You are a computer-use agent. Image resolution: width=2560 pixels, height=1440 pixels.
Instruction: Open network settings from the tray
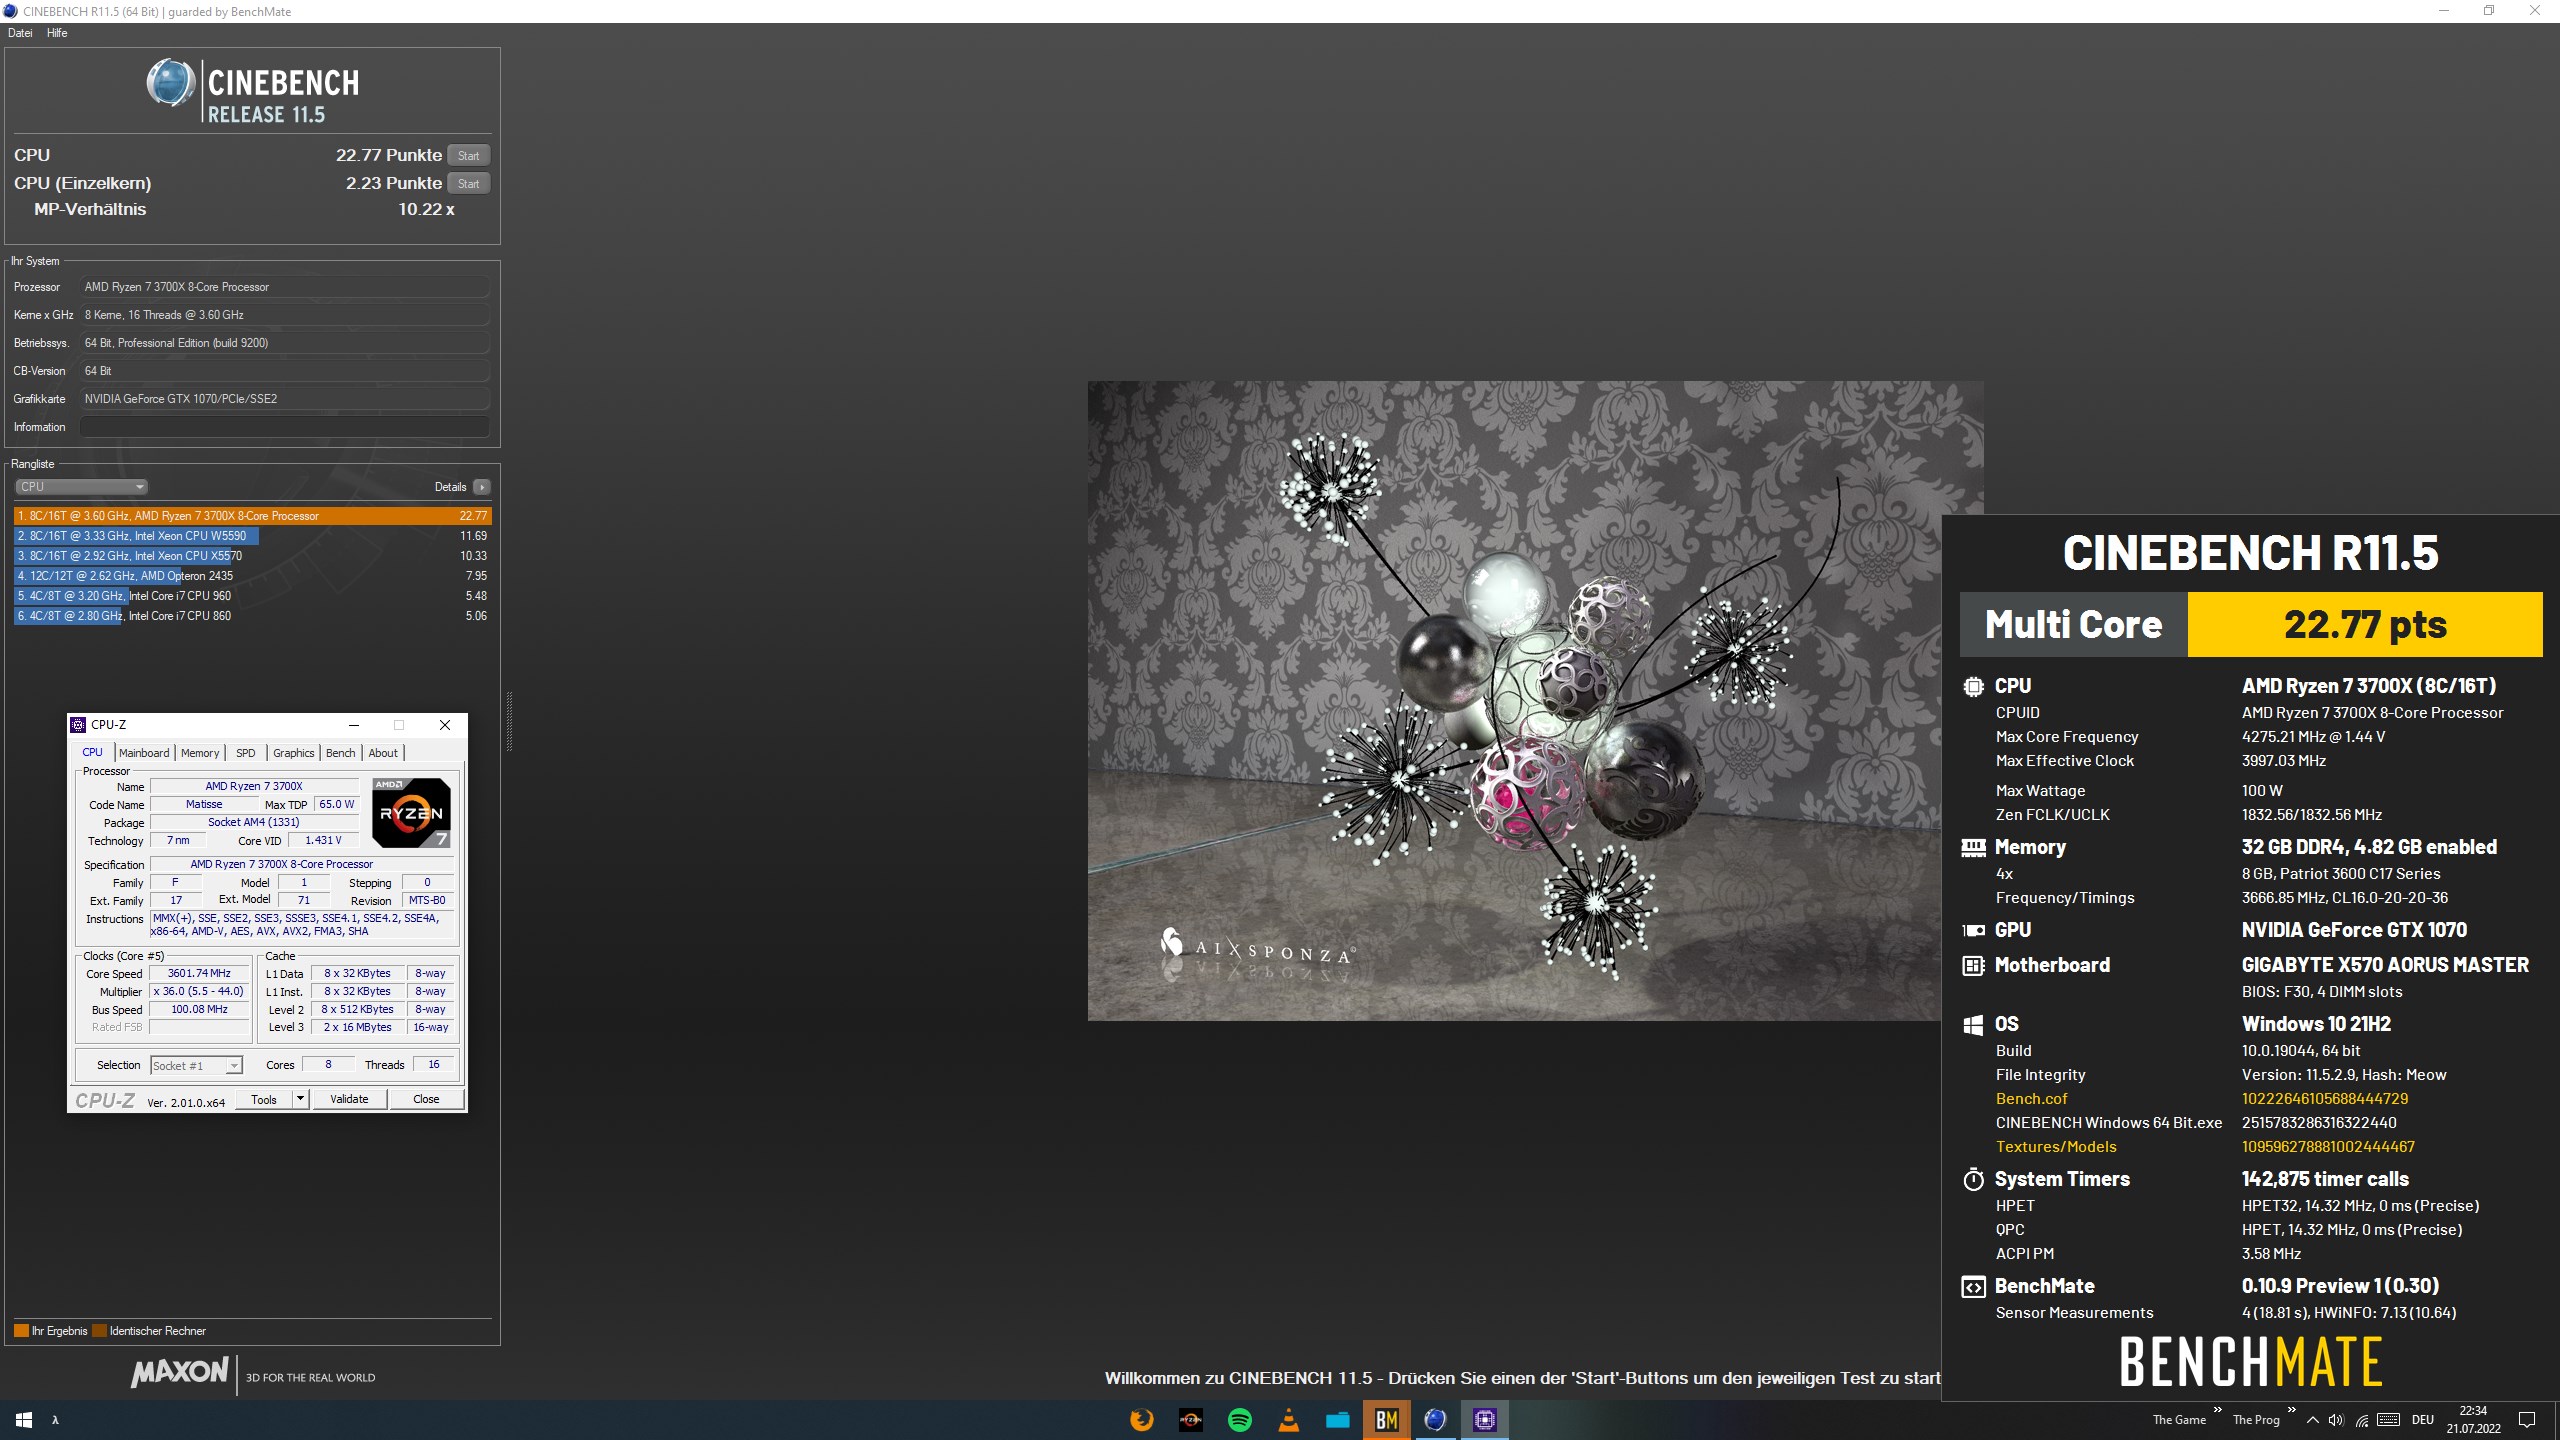coord(2361,1420)
